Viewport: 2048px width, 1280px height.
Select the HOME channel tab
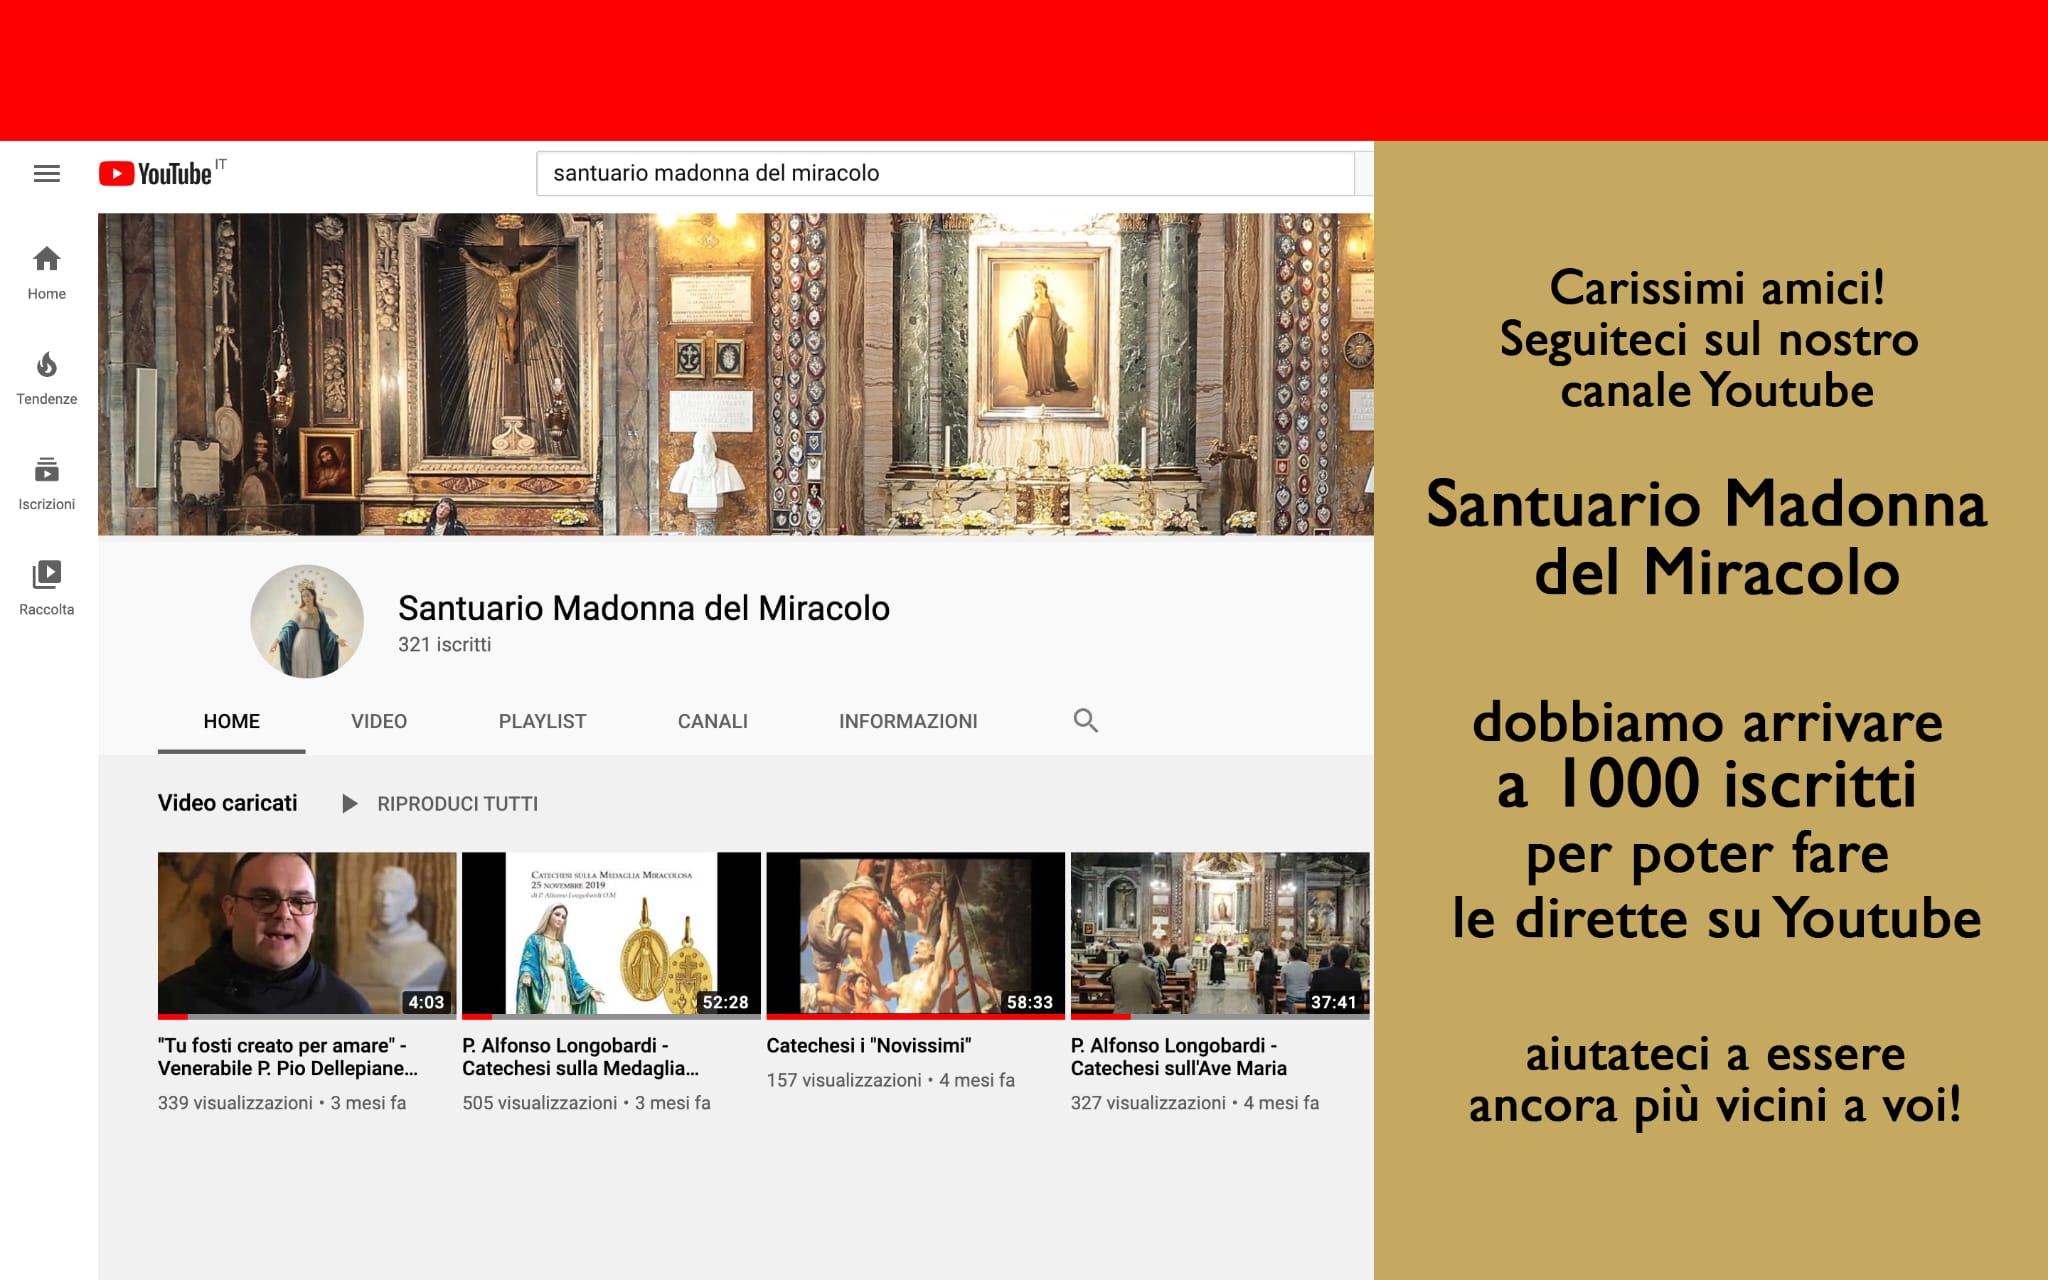click(x=231, y=721)
